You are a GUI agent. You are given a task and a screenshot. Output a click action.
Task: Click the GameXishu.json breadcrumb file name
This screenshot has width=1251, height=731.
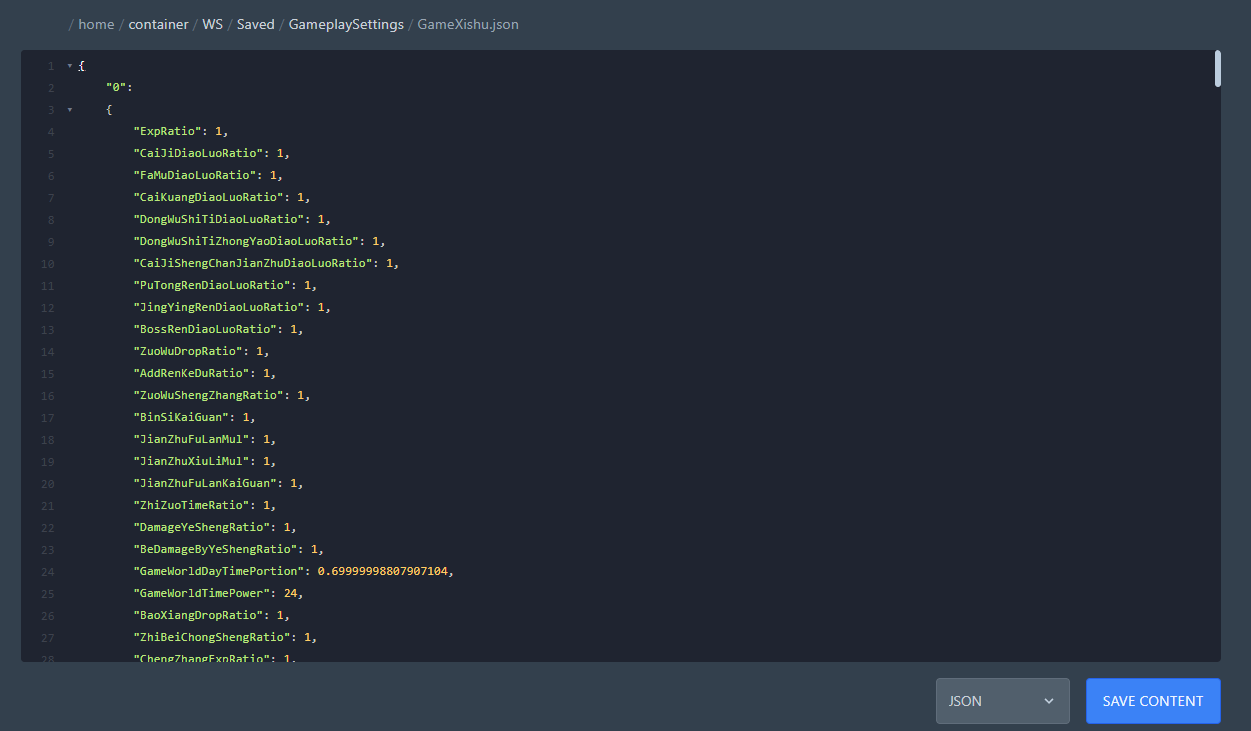click(x=468, y=24)
